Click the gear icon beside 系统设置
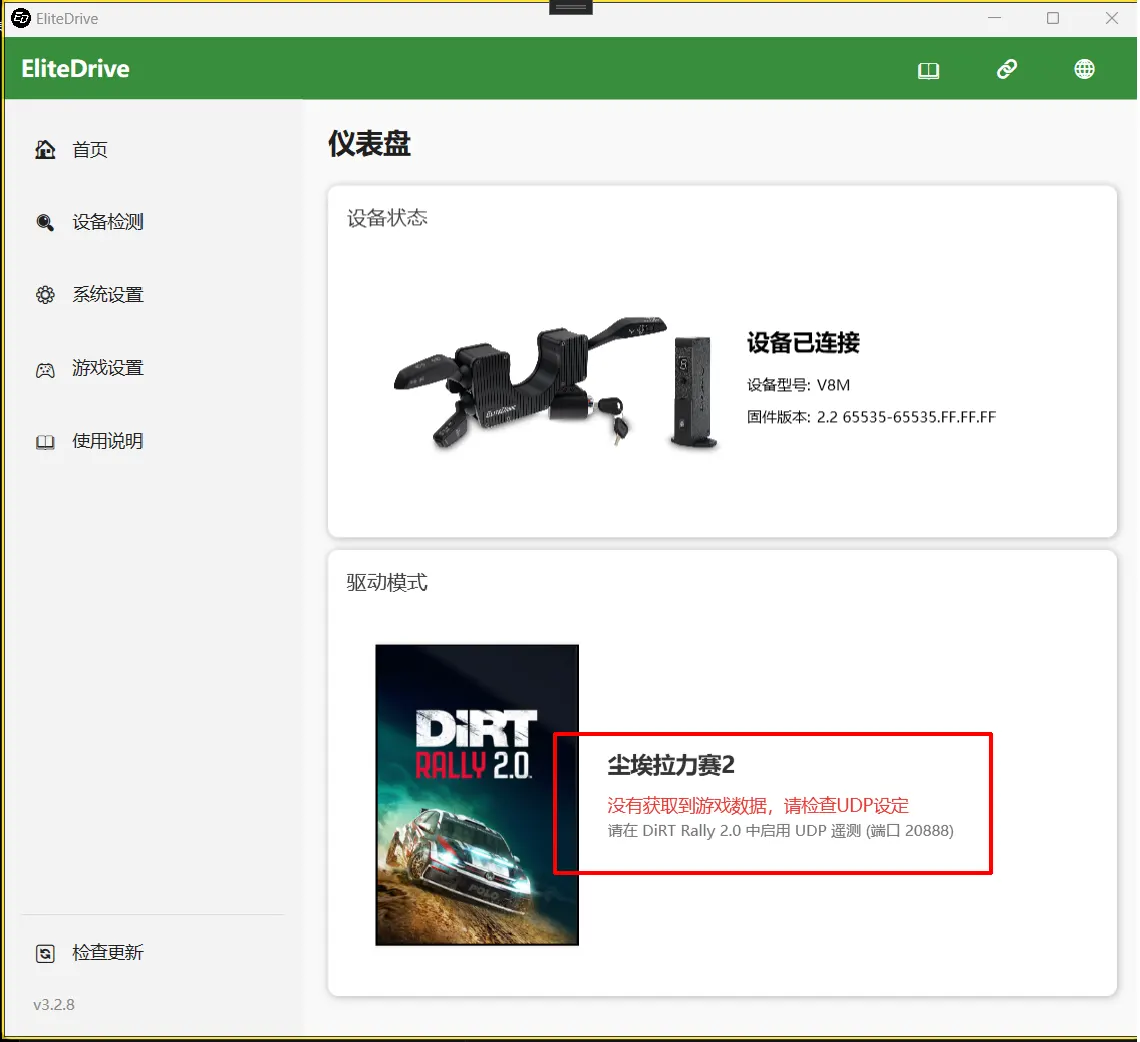The height and width of the screenshot is (1042, 1140). (x=45, y=295)
